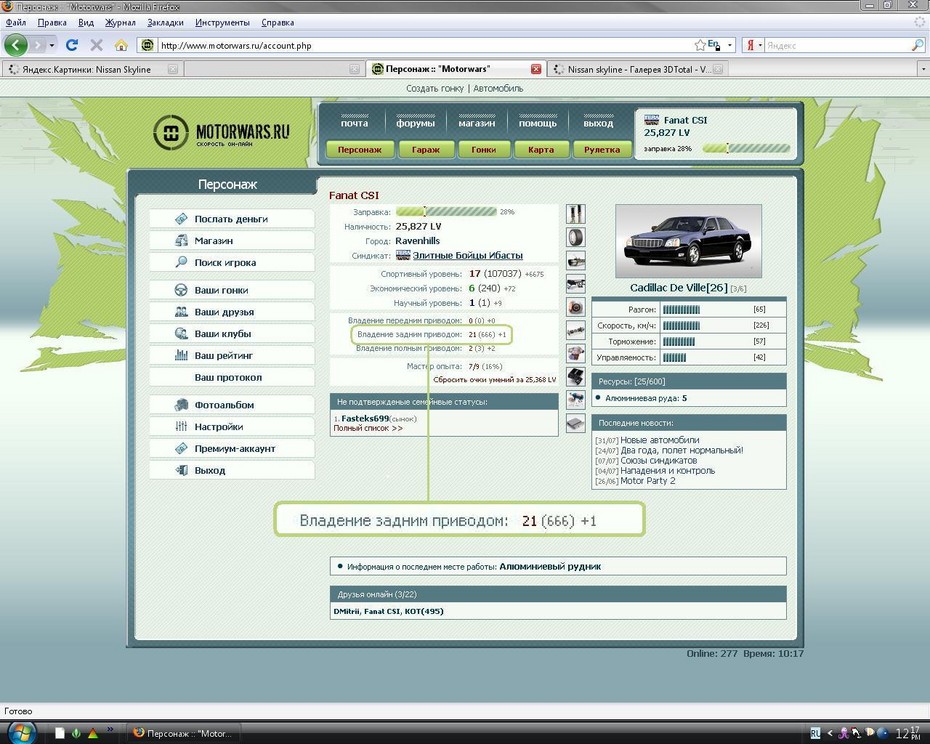Image resolution: width=930 pixels, height=744 pixels.
Task: Click the Ваш рейтинг chart icon
Action: tap(181, 355)
